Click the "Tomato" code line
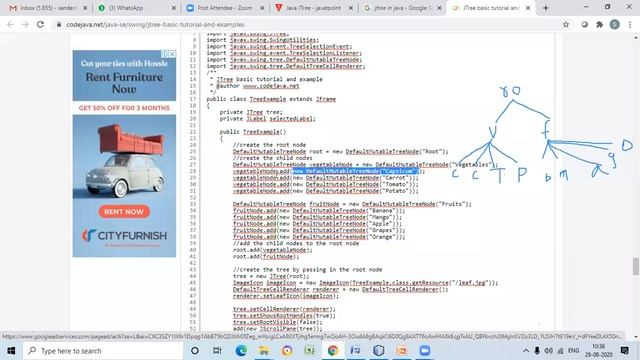The height and width of the screenshot is (360, 640). [x=325, y=184]
